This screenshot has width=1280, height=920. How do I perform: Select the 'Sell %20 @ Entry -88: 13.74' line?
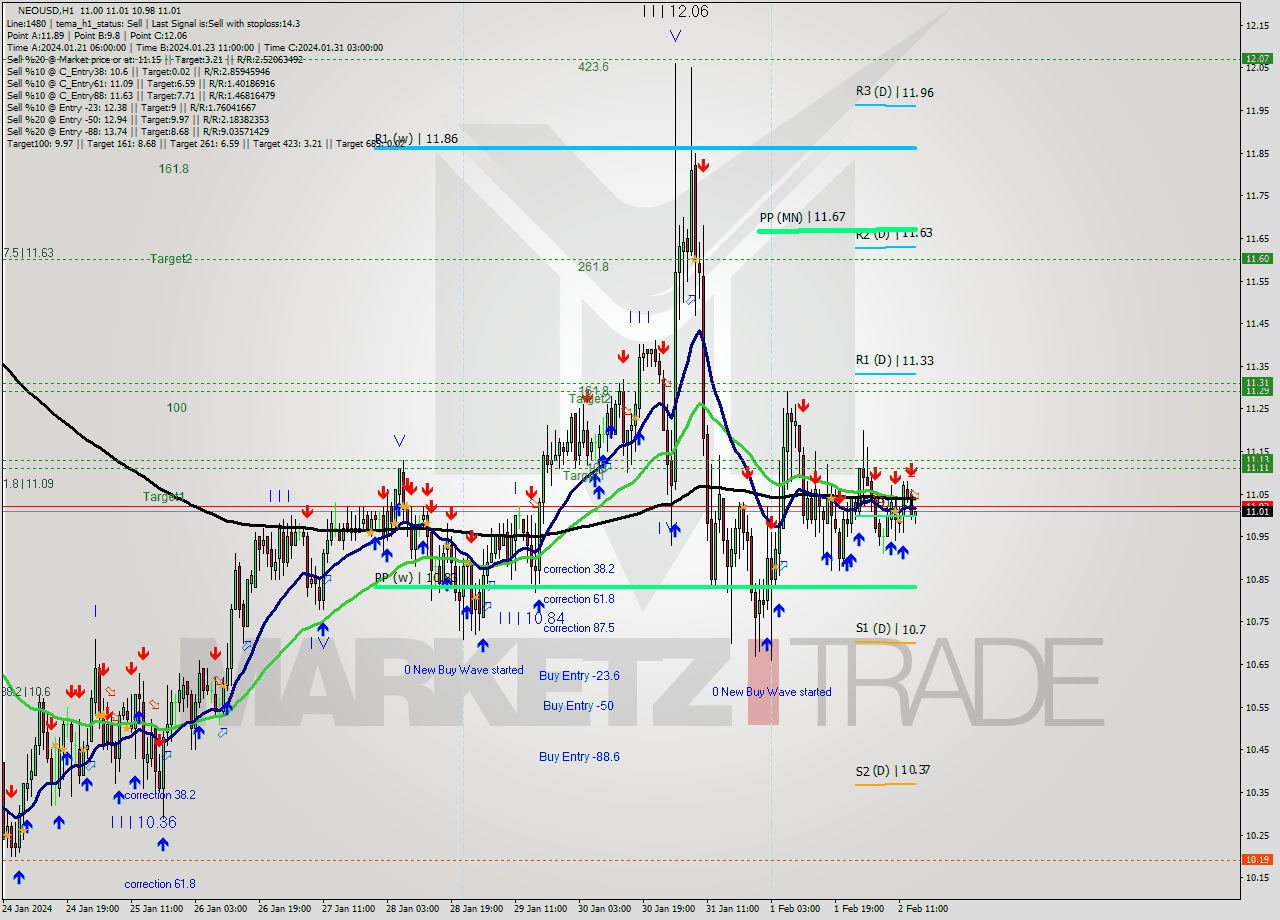(x=137, y=131)
